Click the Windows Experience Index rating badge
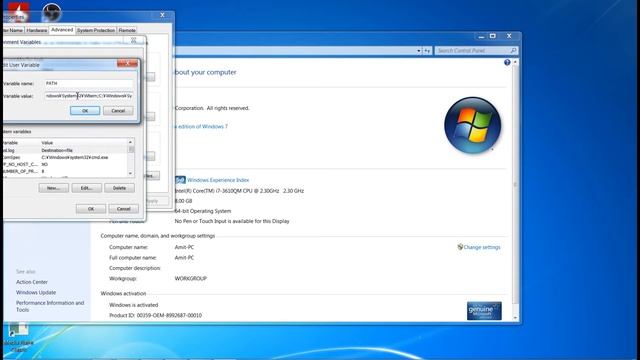The height and width of the screenshot is (360, 640). [180, 180]
